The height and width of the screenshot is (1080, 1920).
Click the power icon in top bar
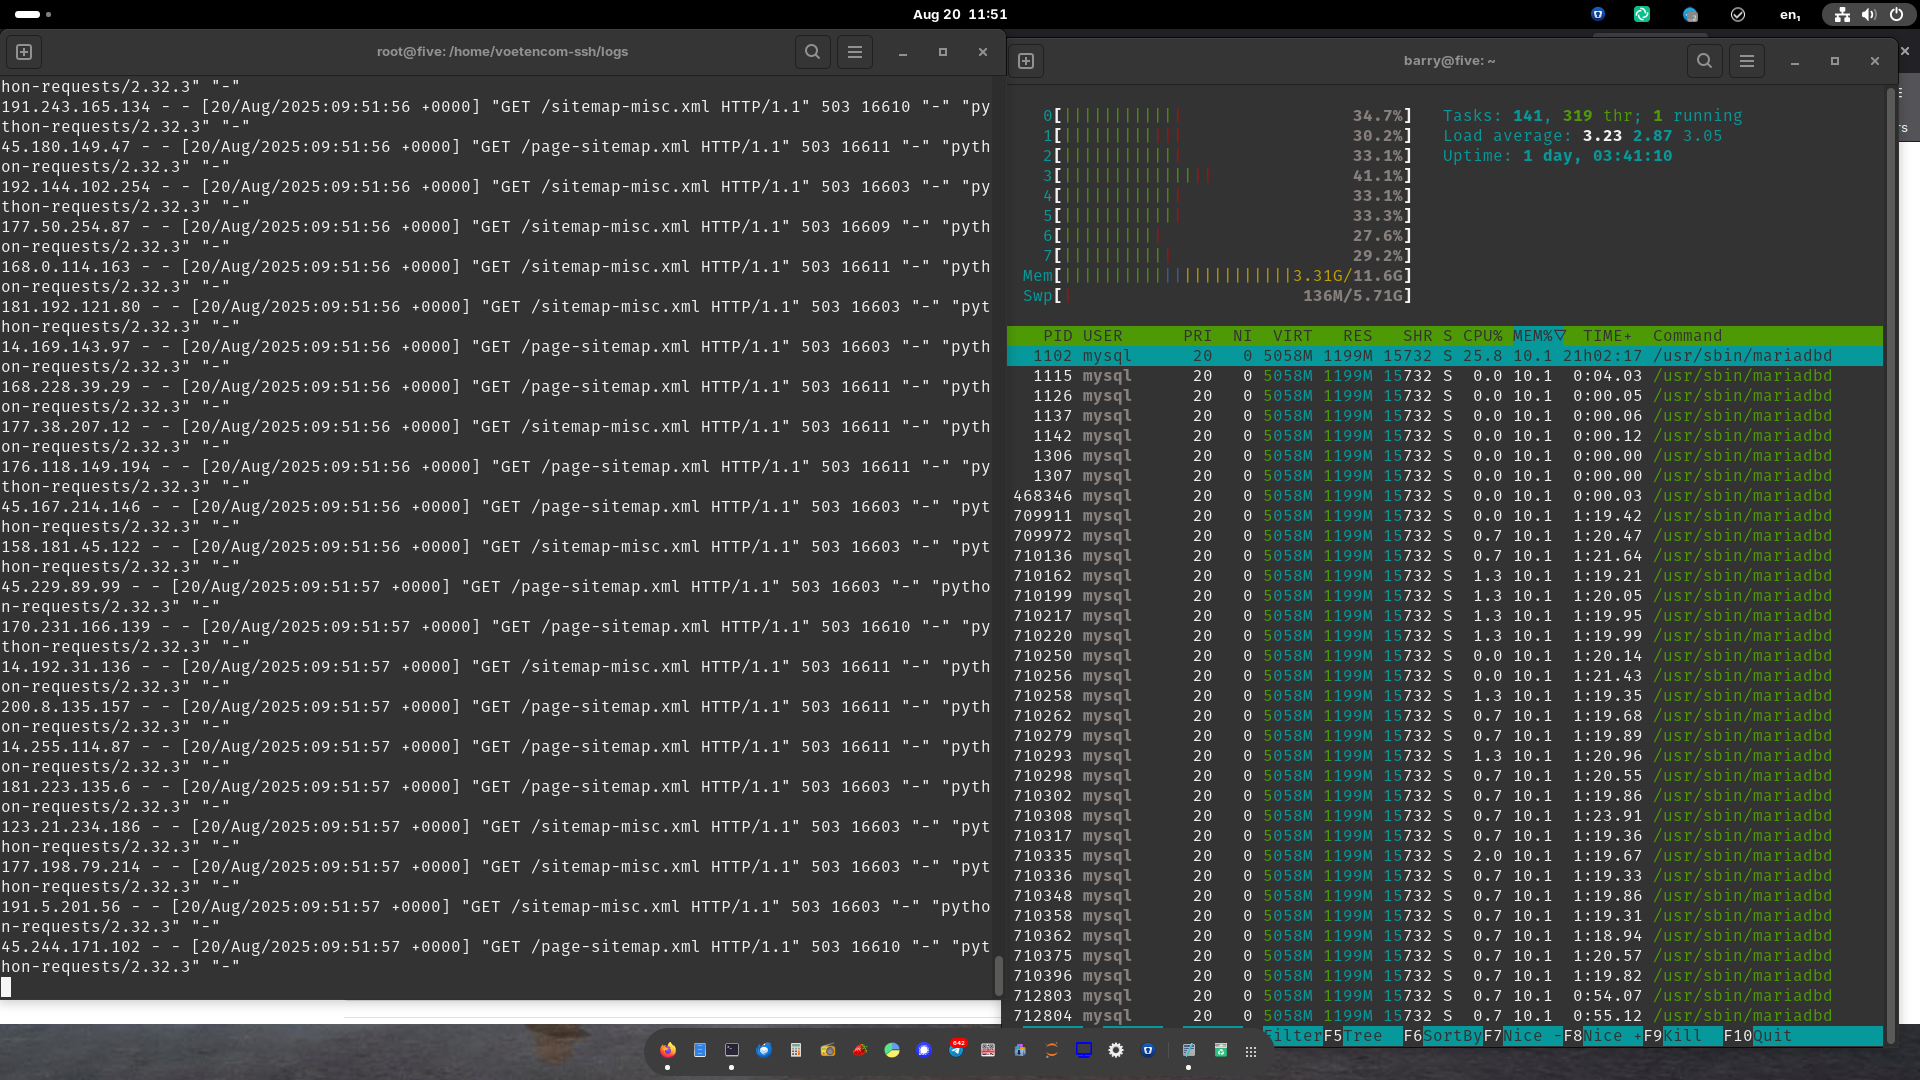point(1896,14)
